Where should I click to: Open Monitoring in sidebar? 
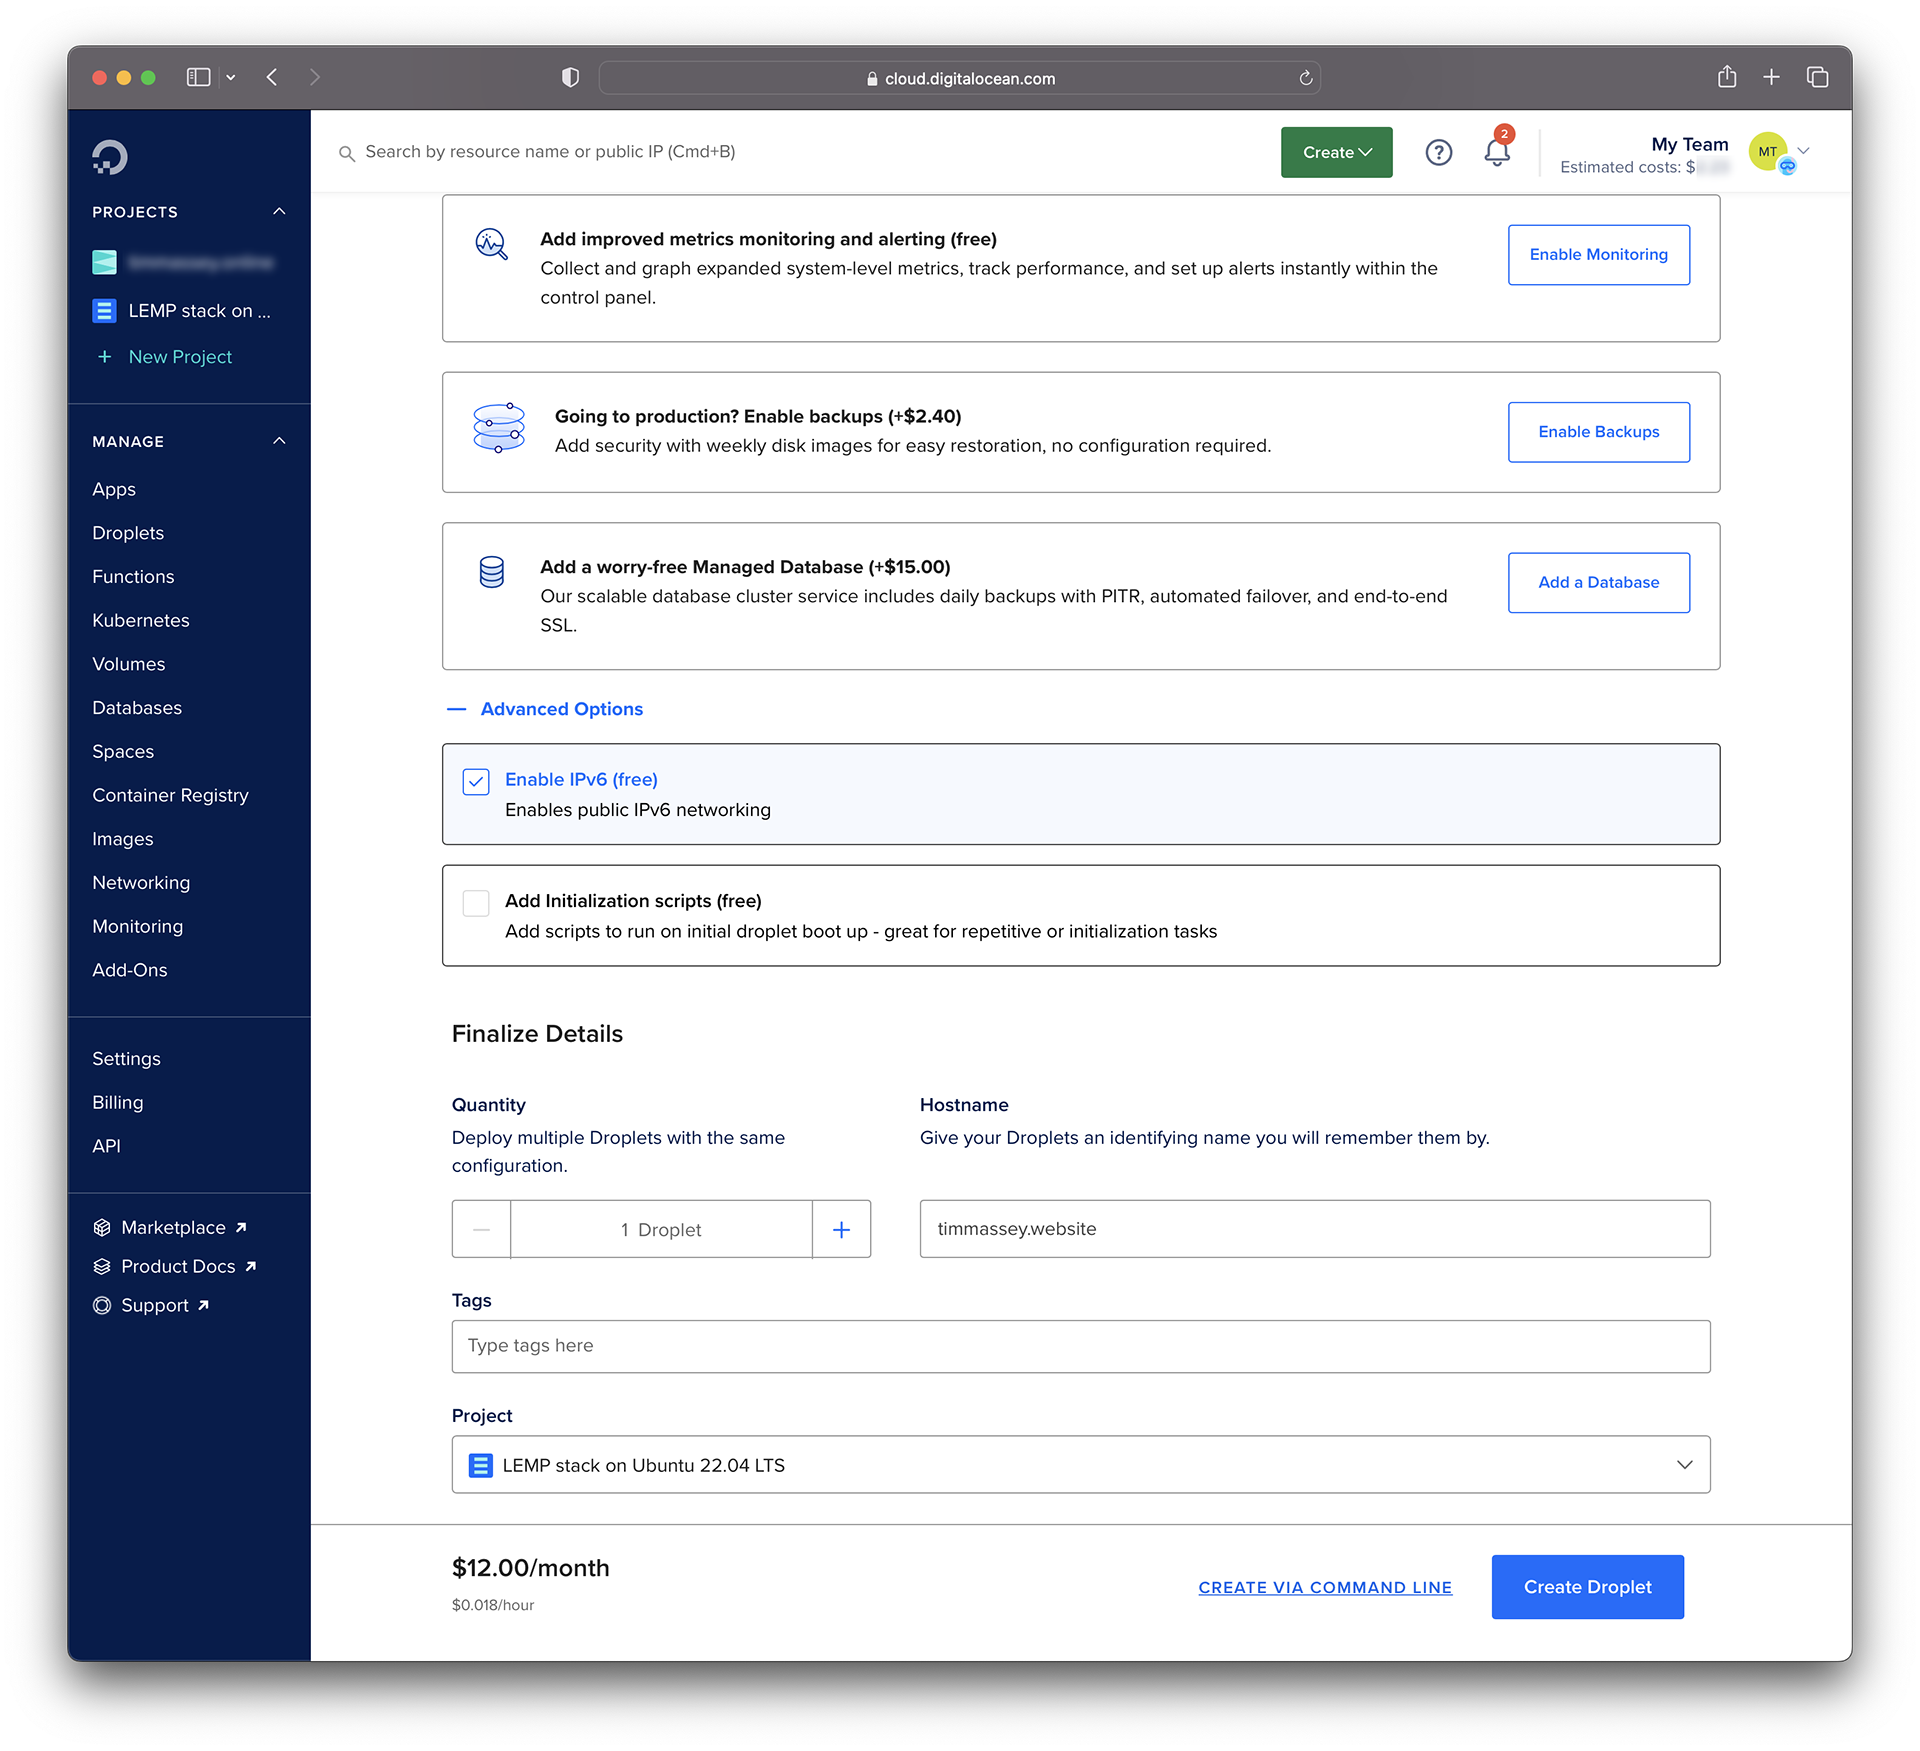pos(138,927)
